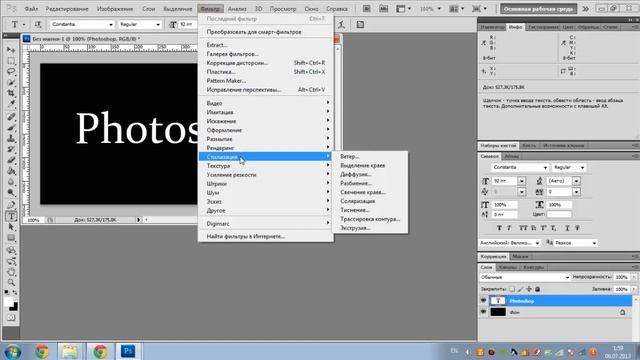Click text Цвет color swatch in Character panel
Screen dimensions: 640x360
point(559,214)
